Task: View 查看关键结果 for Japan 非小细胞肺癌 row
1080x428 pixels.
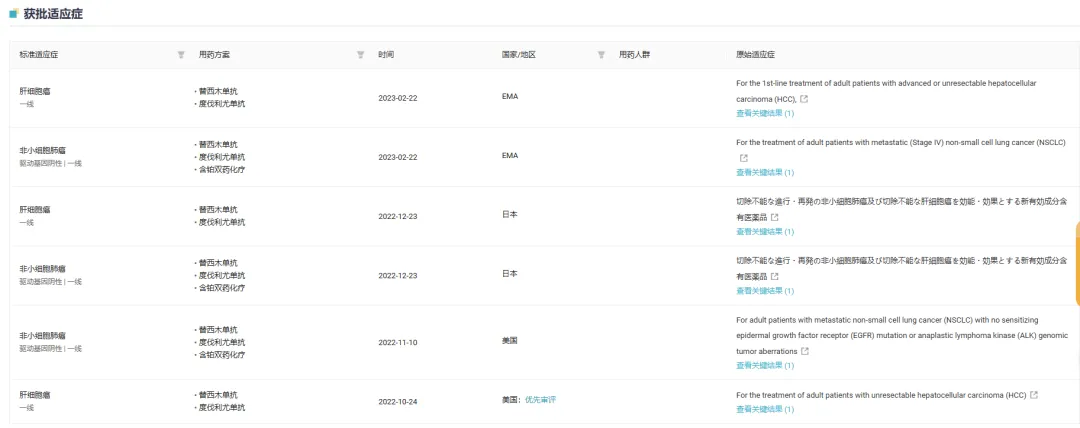Action: pos(765,290)
